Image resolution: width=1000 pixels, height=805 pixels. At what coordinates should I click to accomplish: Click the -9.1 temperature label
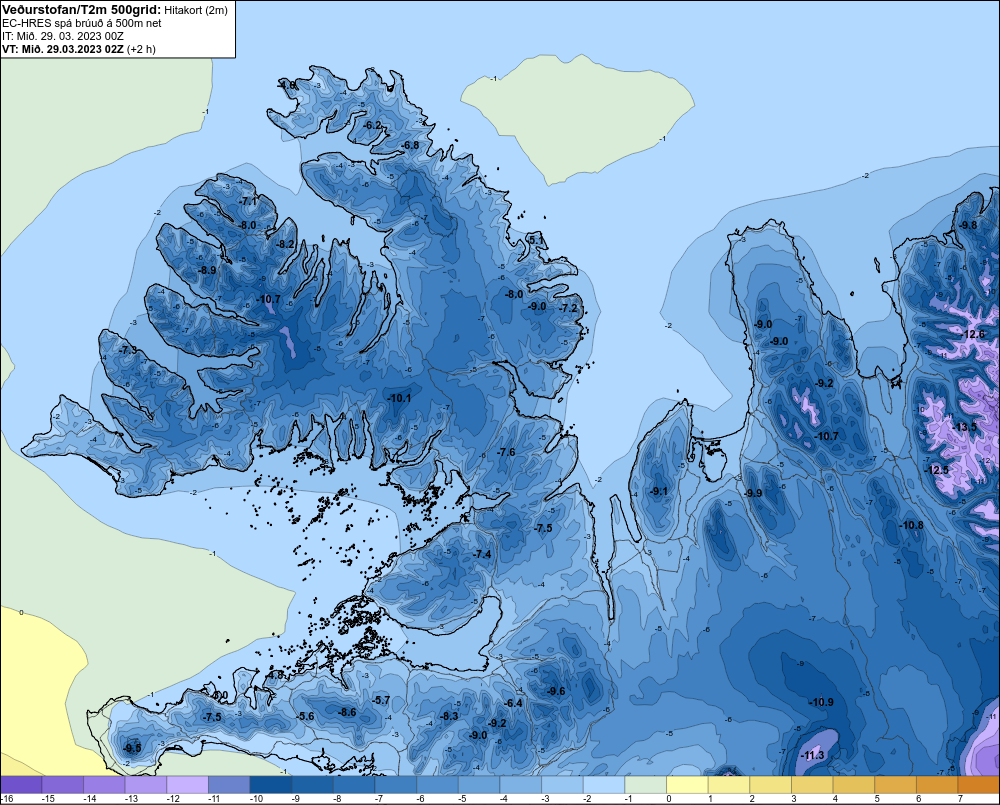click(x=659, y=491)
